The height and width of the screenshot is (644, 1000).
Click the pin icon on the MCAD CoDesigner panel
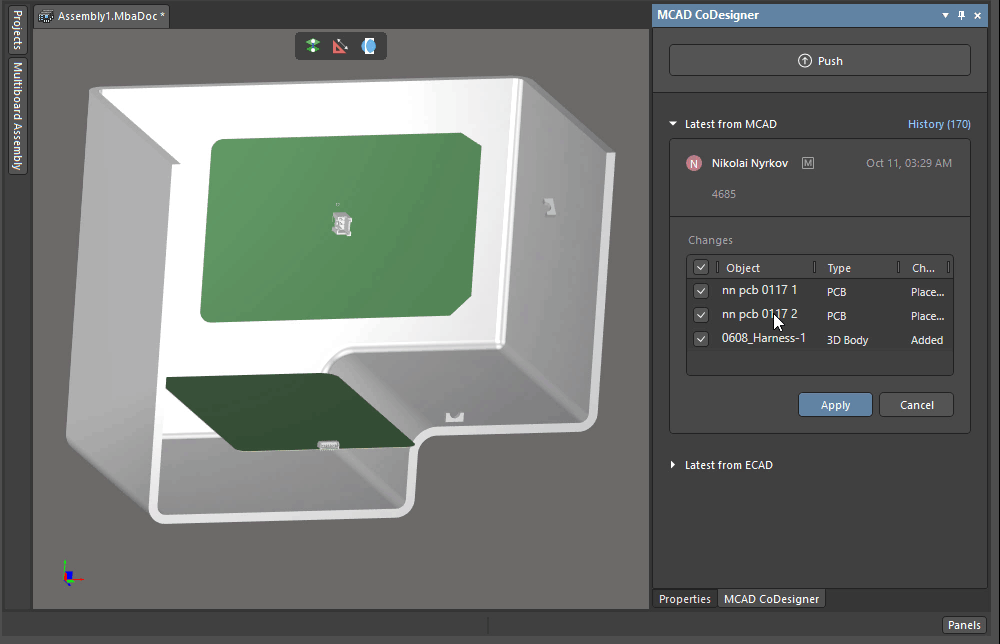click(x=961, y=15)
